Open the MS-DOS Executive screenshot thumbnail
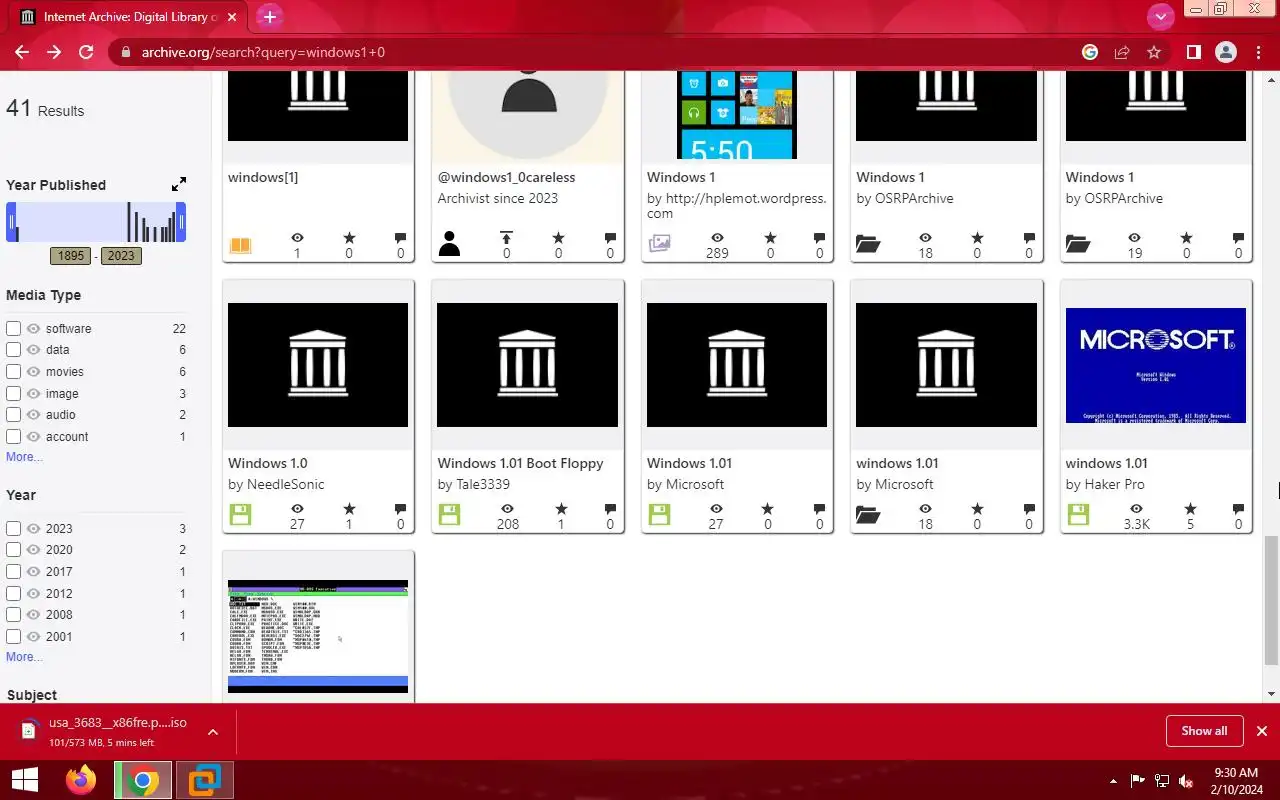The image size is (1280, 800). pyautogui.click(x=318, y=636)
